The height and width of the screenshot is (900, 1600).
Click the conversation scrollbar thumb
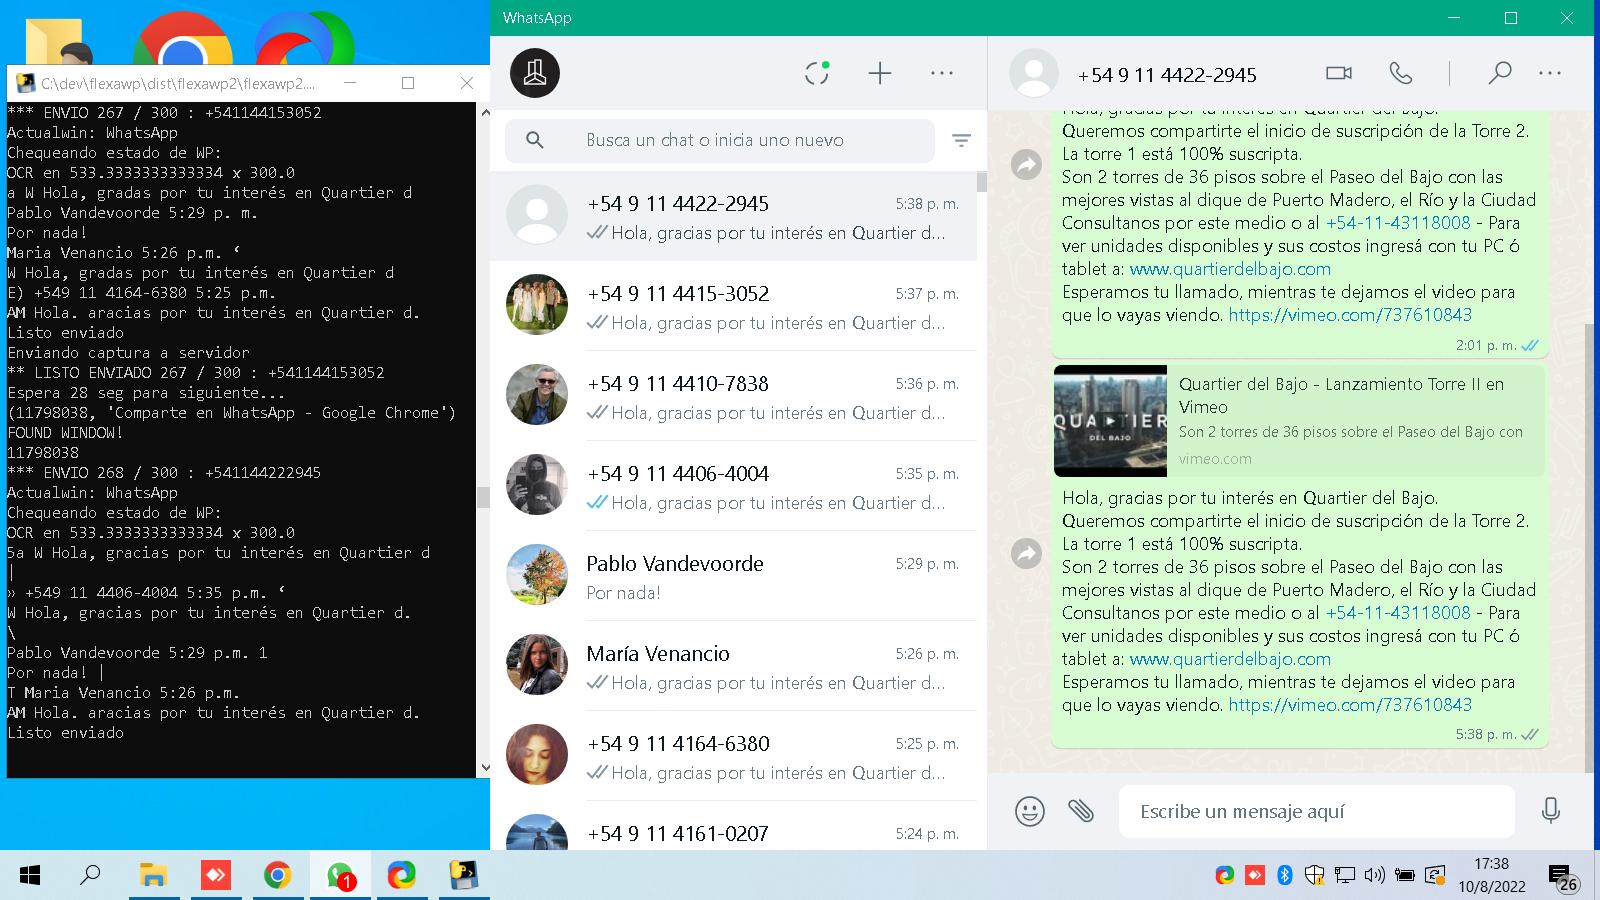(x=1589, y=548)
